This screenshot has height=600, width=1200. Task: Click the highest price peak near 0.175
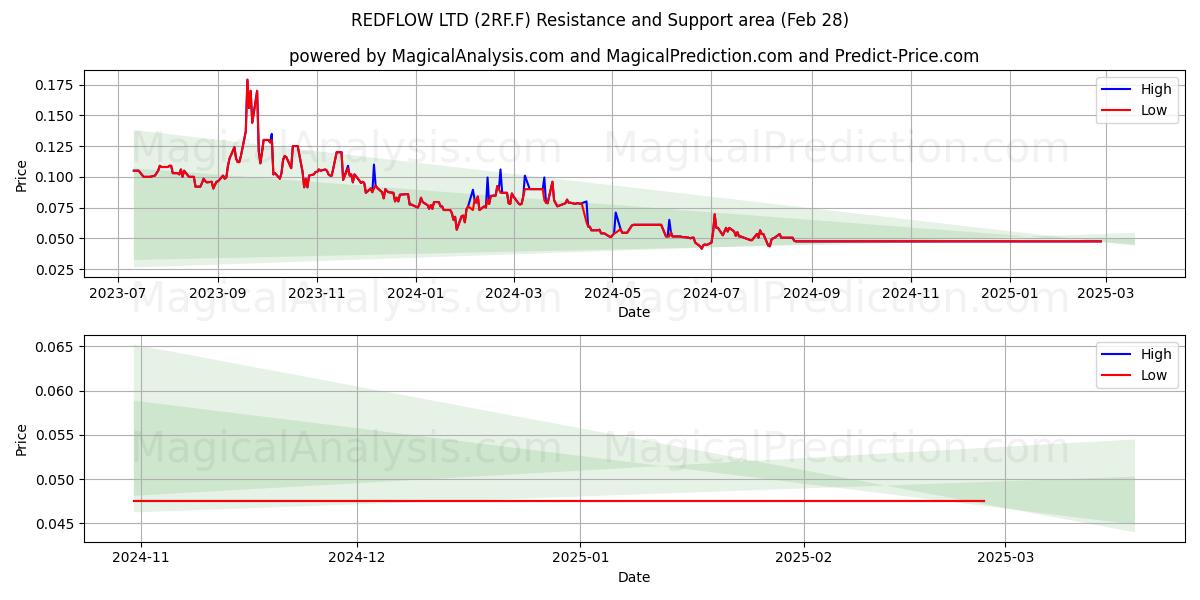point(247,81)
